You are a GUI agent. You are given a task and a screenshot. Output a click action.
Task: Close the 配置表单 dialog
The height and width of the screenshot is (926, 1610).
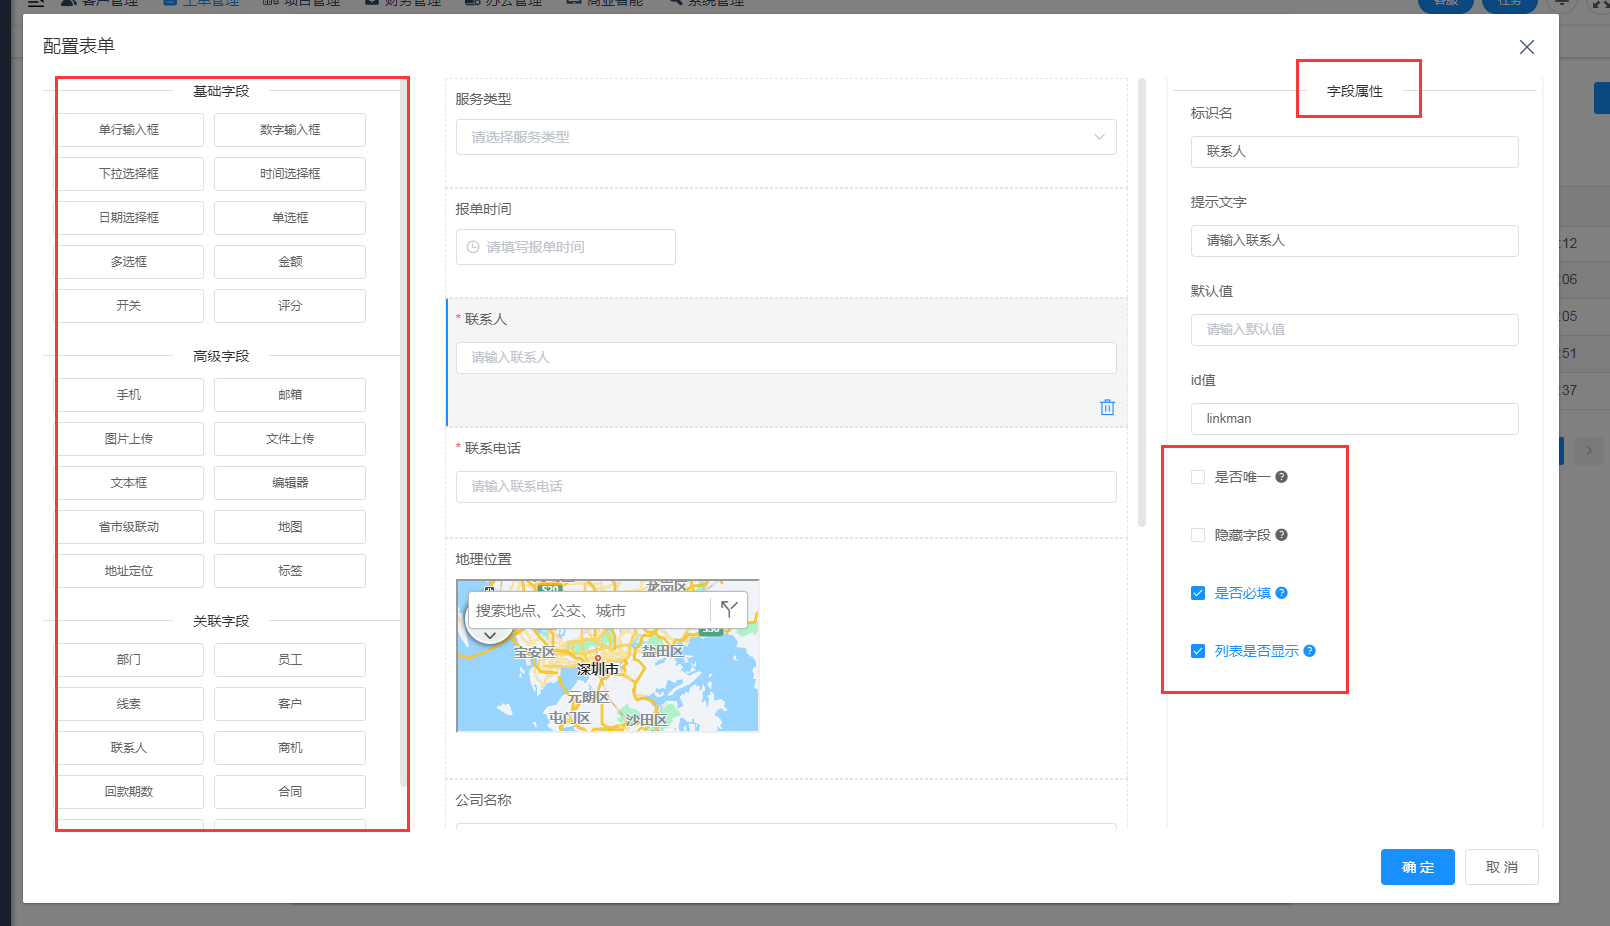point(1526,47)
